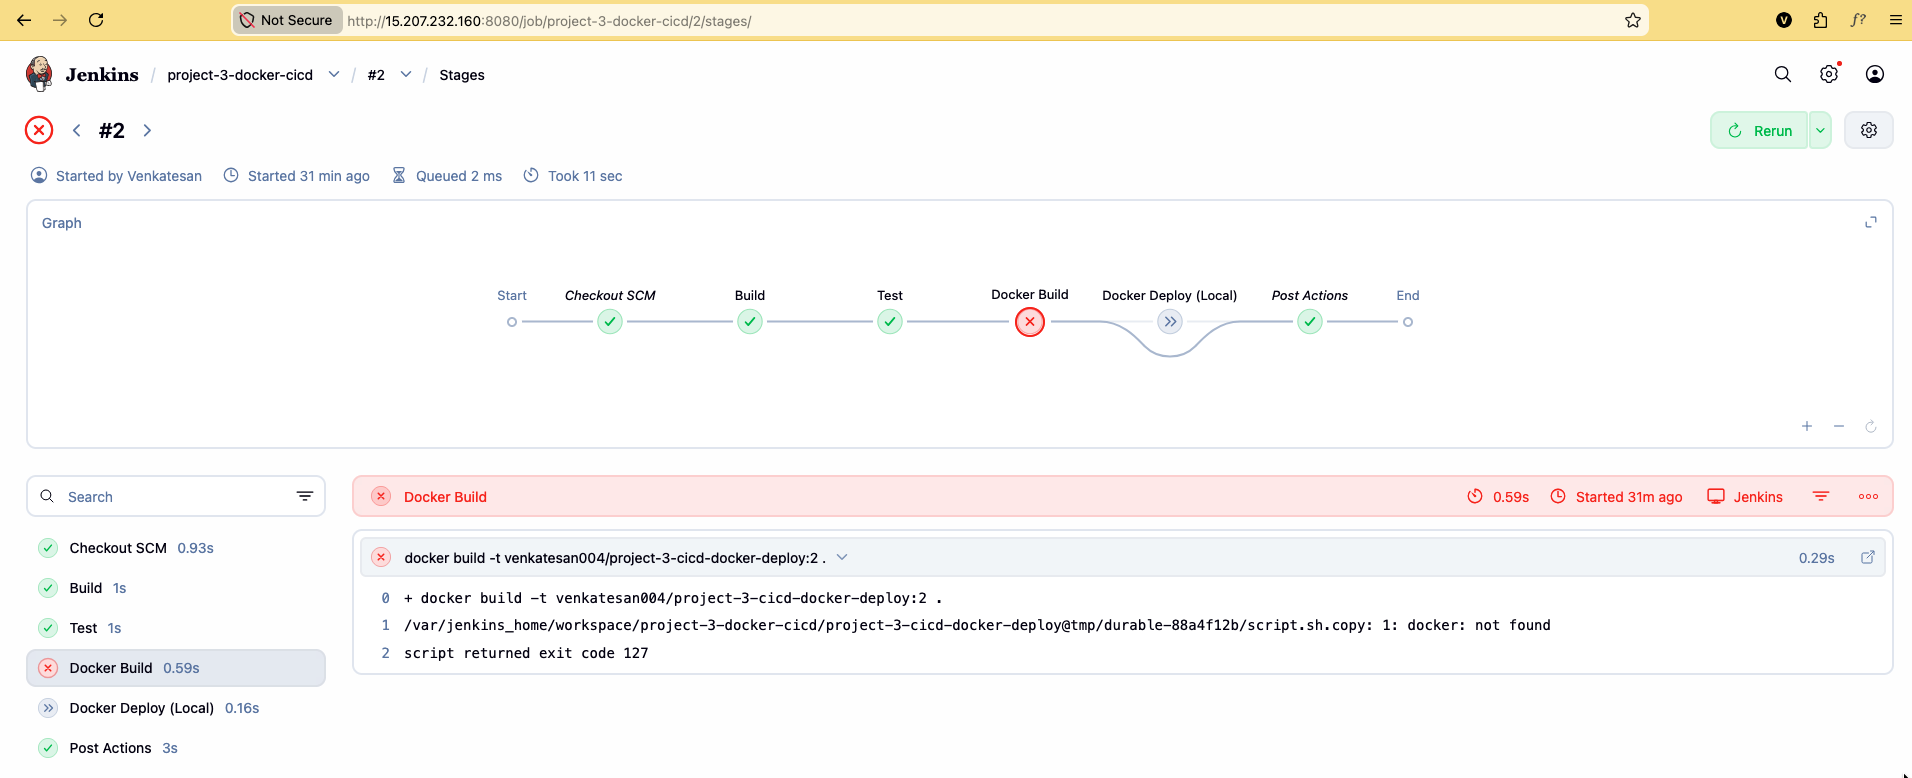
Task: Select Test stage node in graph
Action: pyautogui.click(x=890, y=322)
